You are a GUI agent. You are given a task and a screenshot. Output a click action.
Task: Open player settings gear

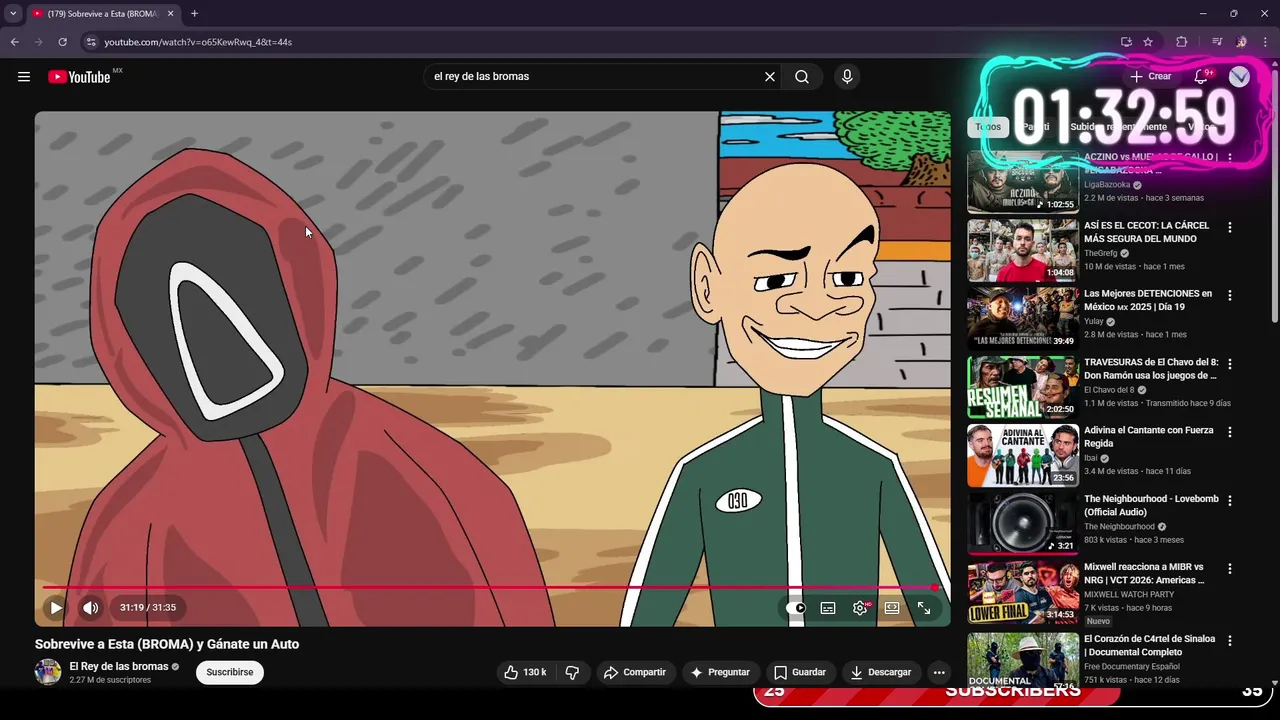coord(860,608)
